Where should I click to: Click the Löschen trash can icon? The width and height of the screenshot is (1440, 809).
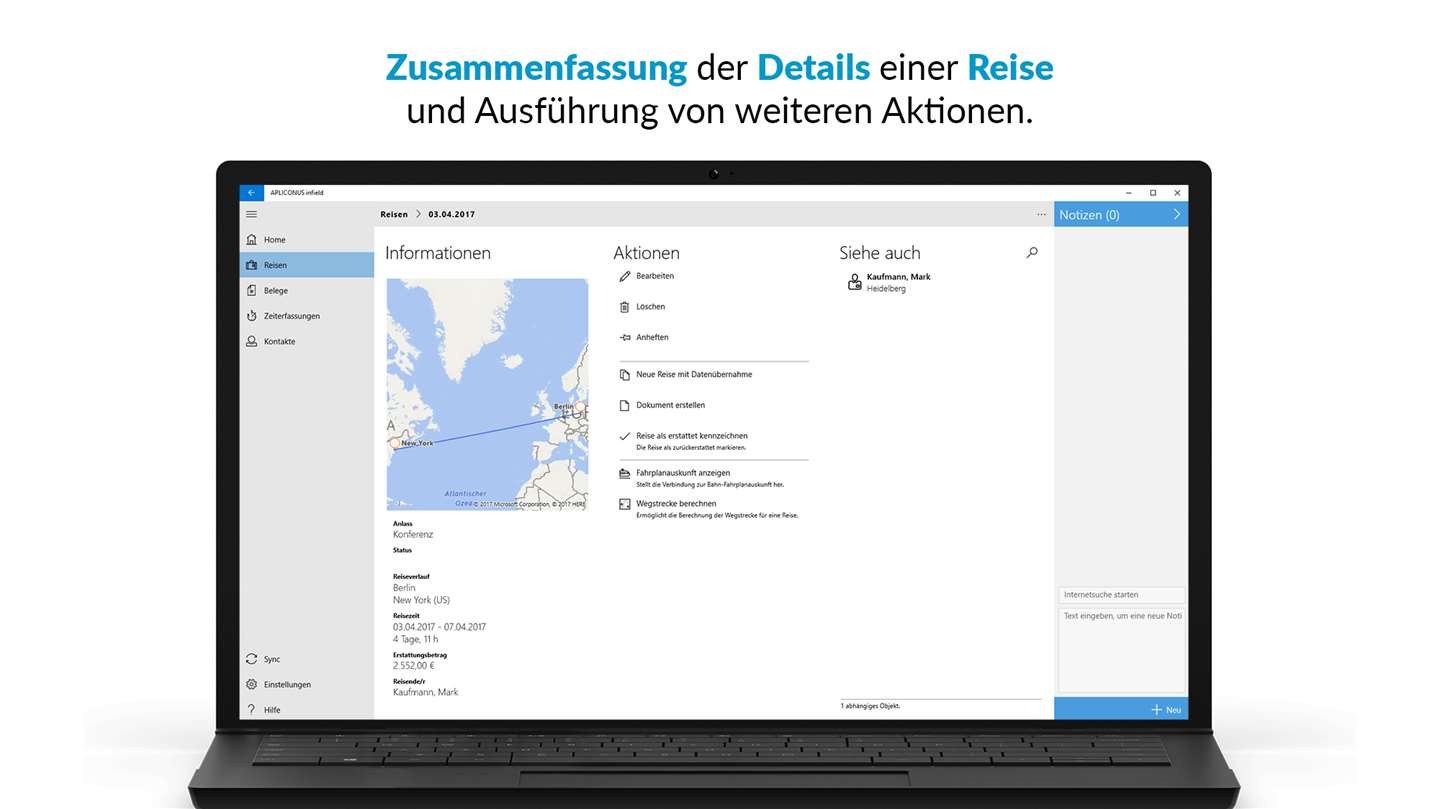pyautogui.click(x=625, y=307)
